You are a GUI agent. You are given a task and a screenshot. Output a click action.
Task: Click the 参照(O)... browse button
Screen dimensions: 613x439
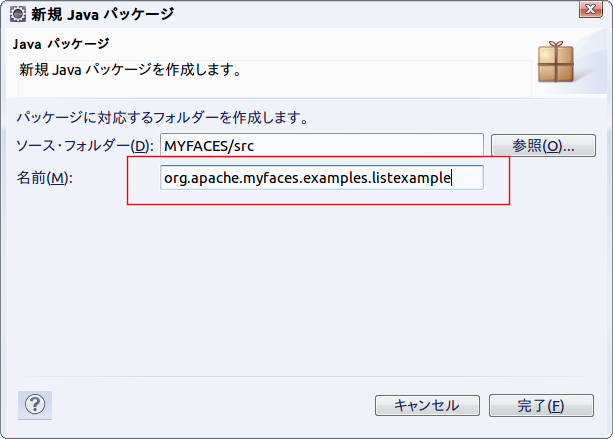point(543,146)
